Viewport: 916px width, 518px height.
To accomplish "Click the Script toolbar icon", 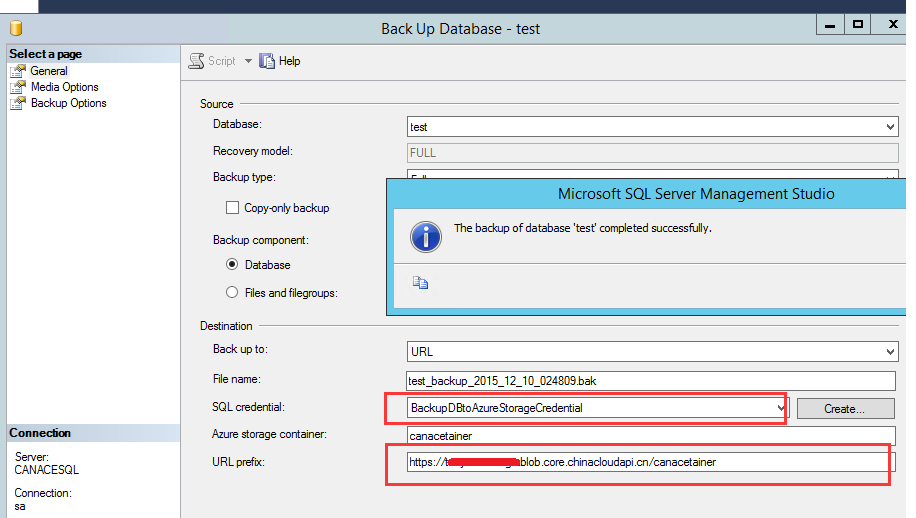I will [x=197, y=61].
